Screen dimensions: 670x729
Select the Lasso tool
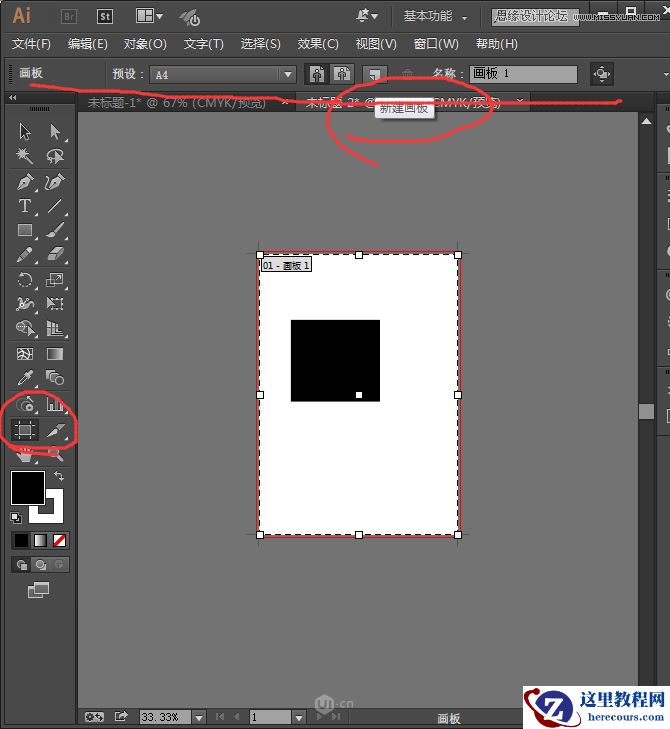(55, 156)
